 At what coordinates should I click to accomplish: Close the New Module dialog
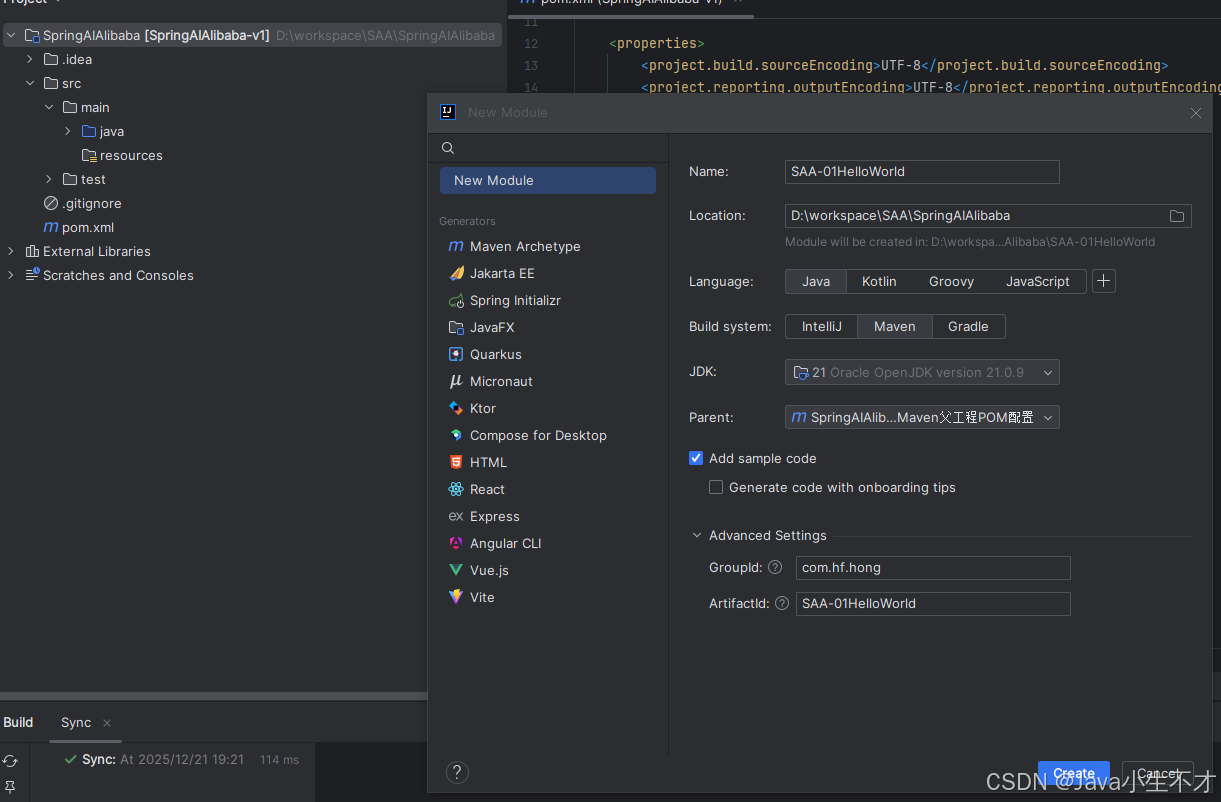point(1196,113)
